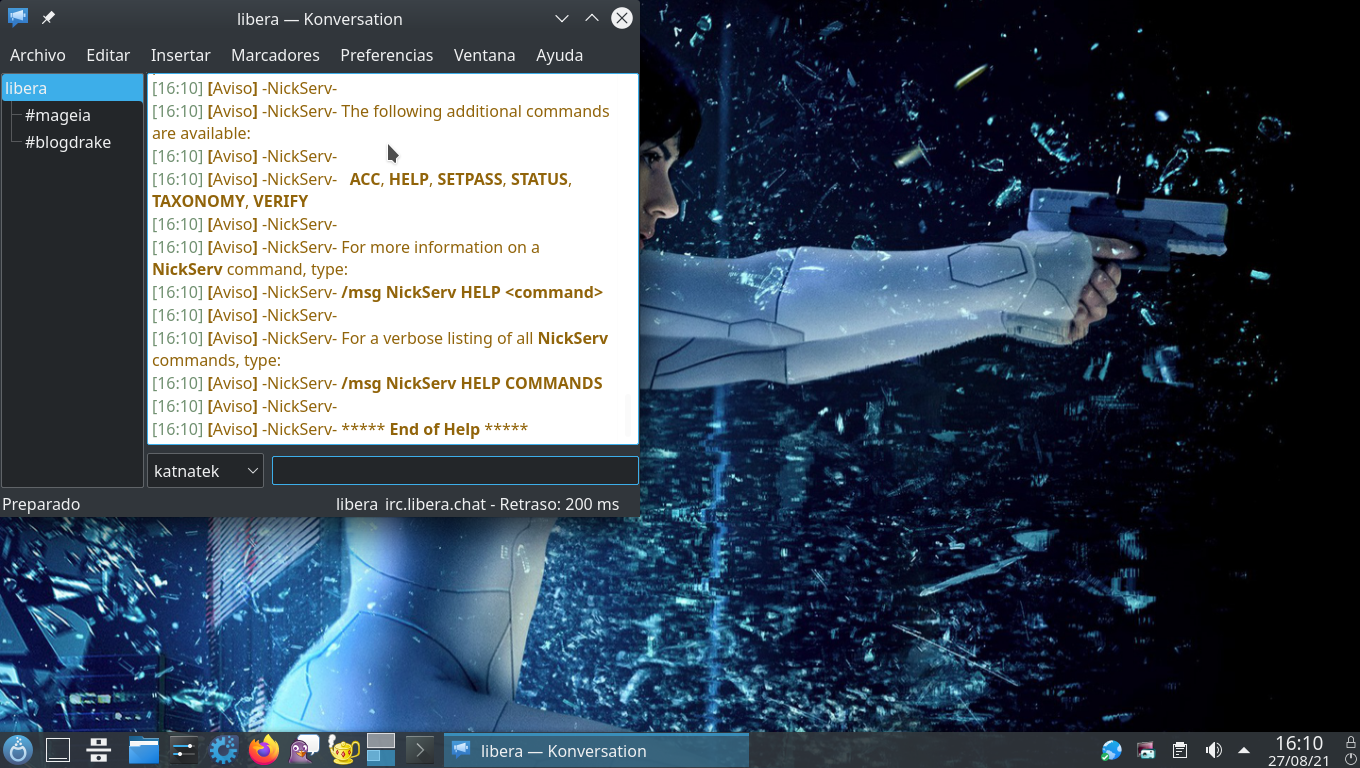Maximize the Konversation window
The height and width of the screenshot is (768, 1360).
[592, 18]
